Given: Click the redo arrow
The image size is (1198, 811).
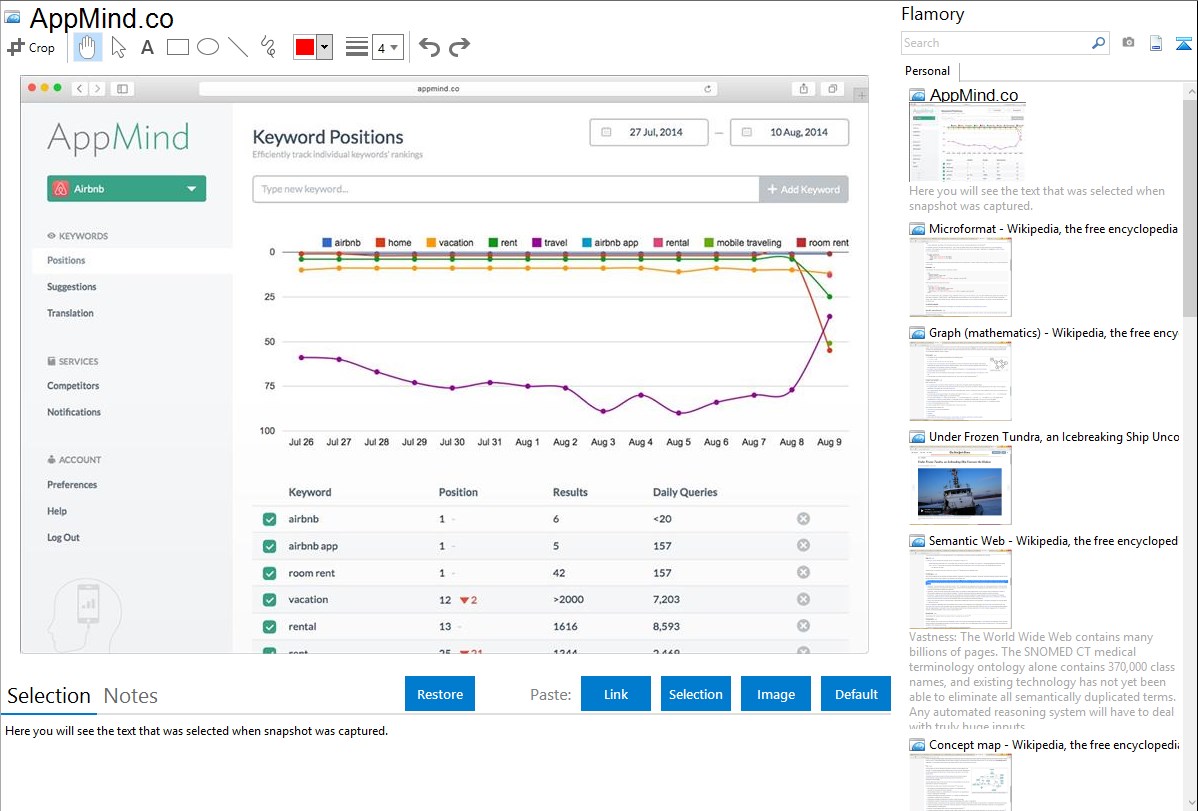Looking at the screenshot, I should click(x=459, y=47).
